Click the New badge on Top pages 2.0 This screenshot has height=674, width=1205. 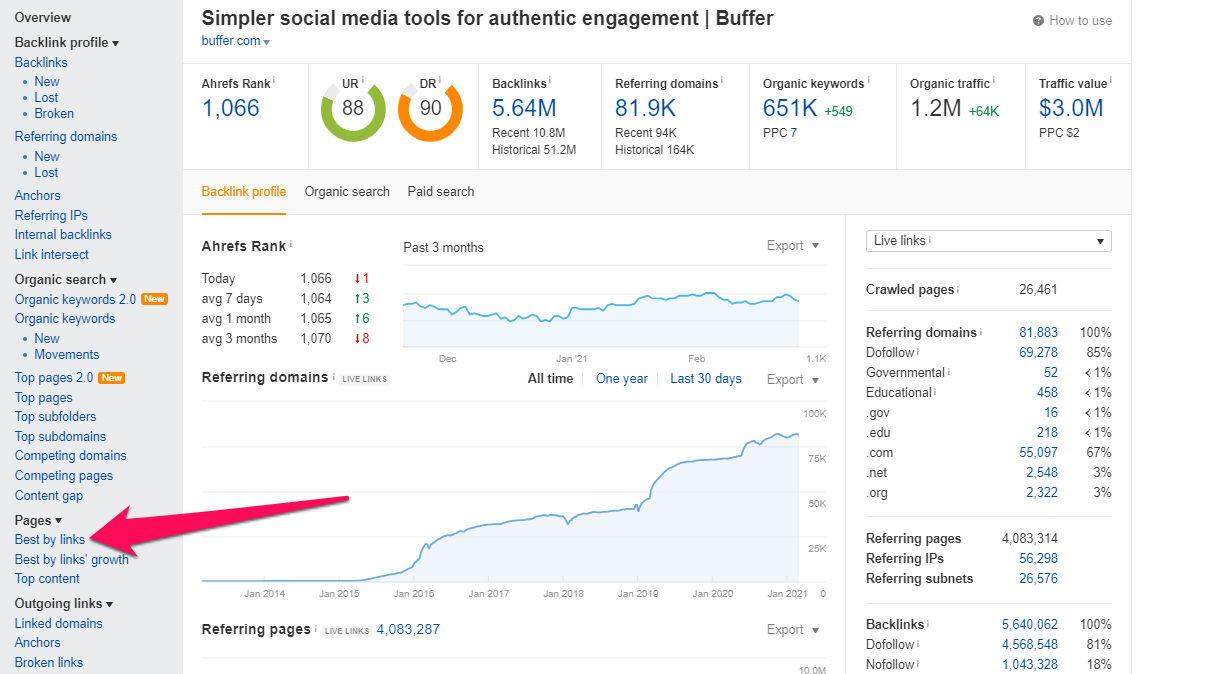tap(112, 378)
